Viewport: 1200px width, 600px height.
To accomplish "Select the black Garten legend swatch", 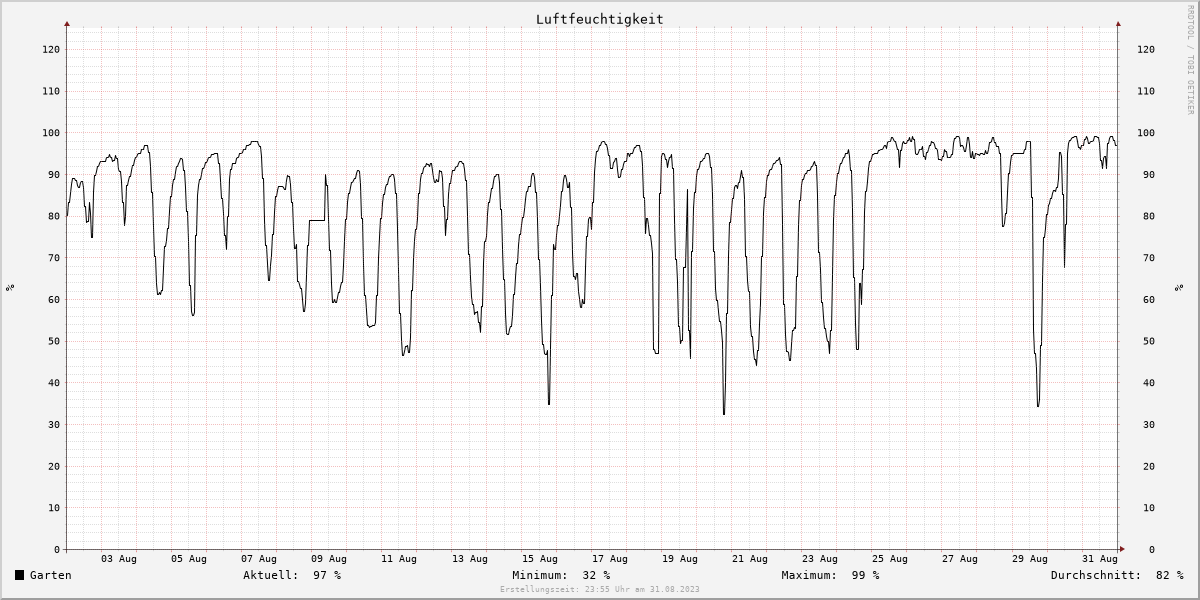I will pos(19,575).
